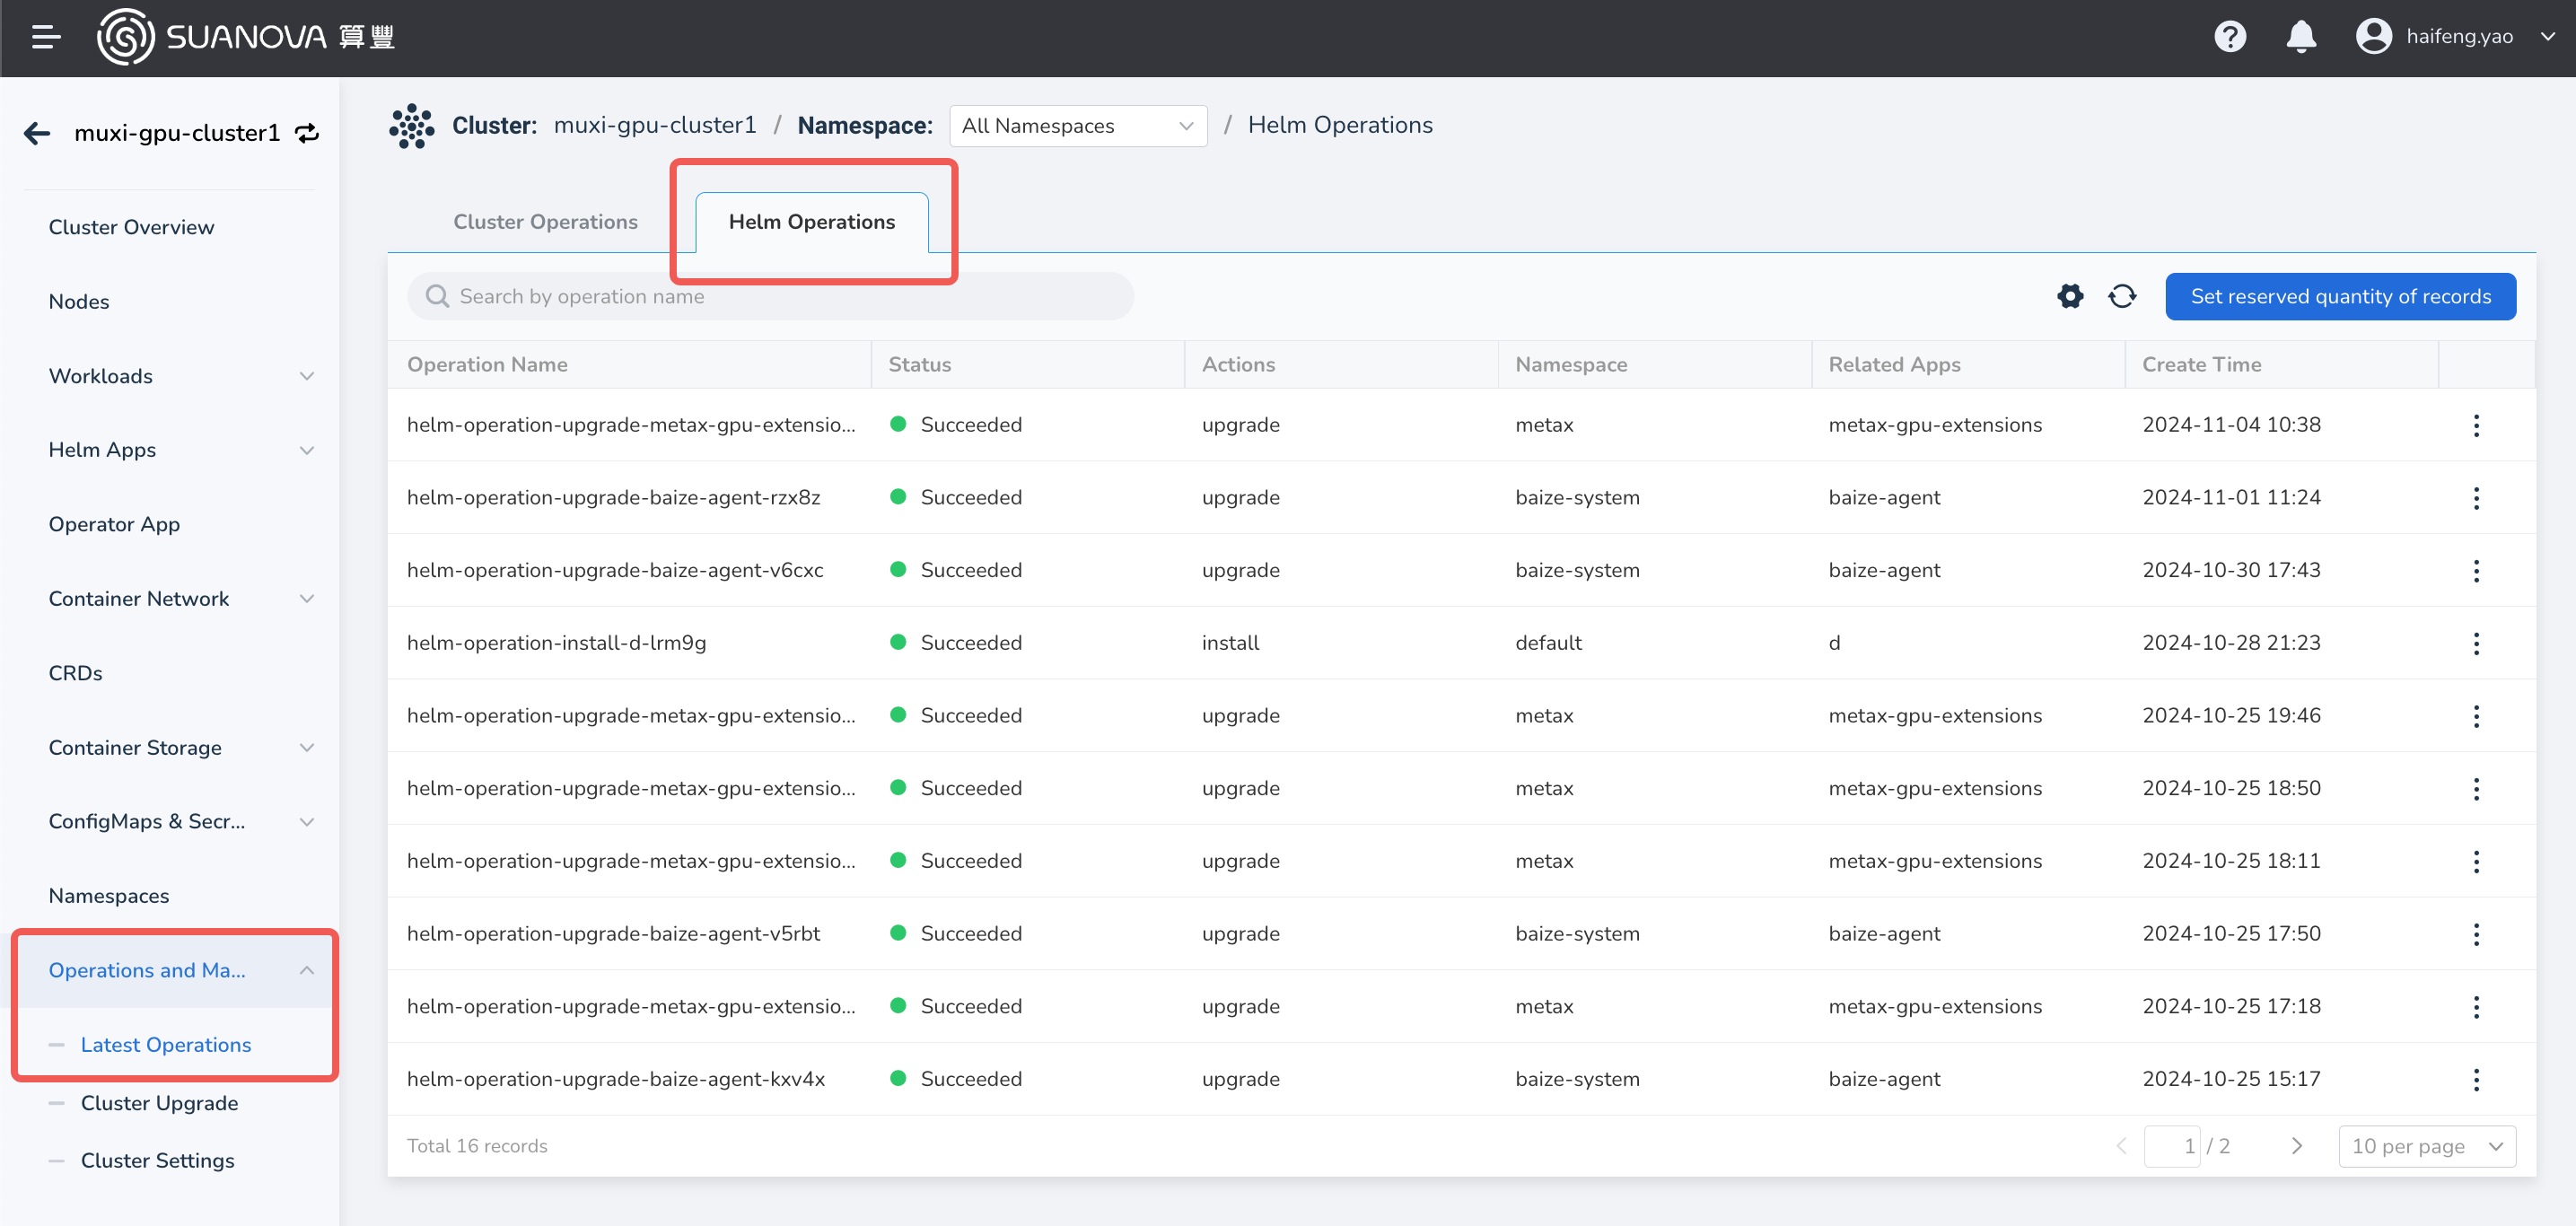Open Namespaces in sidebar
The width and height of the screenshot is (2576, 1226).
coord(109,896)
